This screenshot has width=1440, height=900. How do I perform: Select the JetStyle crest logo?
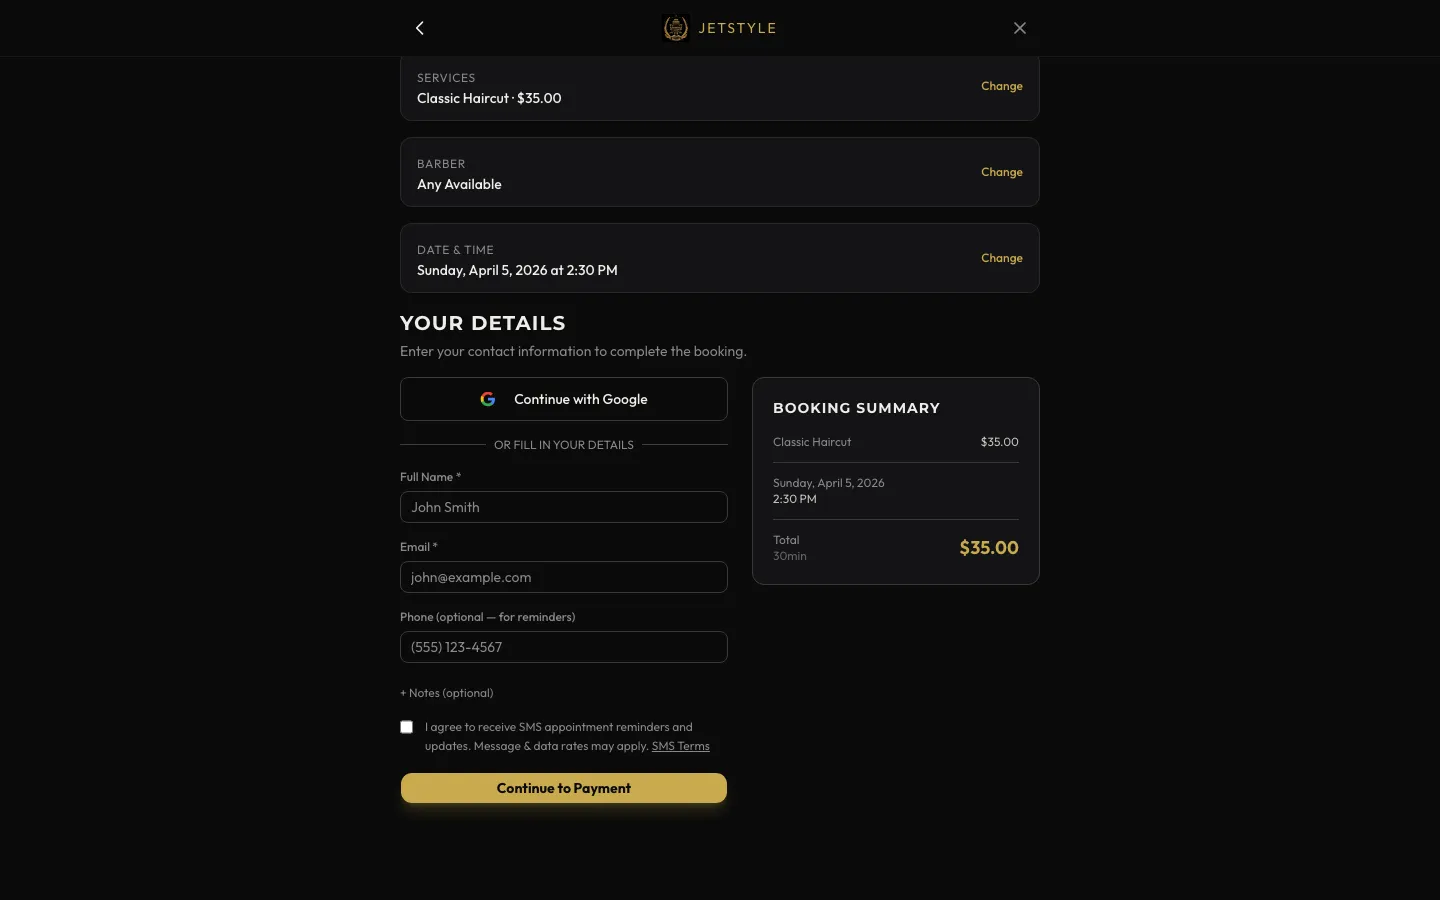pos(676,28)
